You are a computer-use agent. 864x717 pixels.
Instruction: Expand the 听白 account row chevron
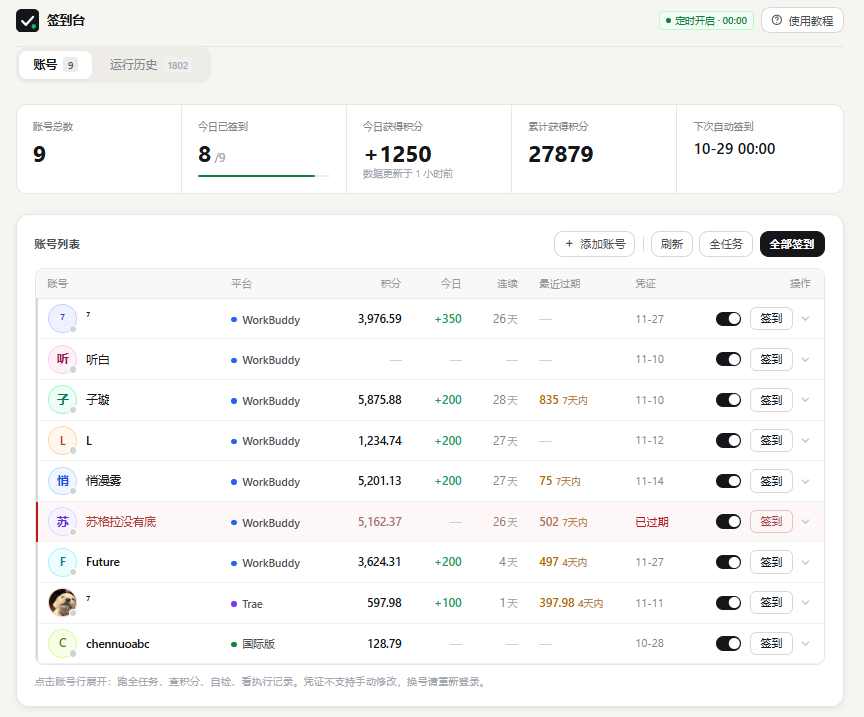[x=805, y=359]
